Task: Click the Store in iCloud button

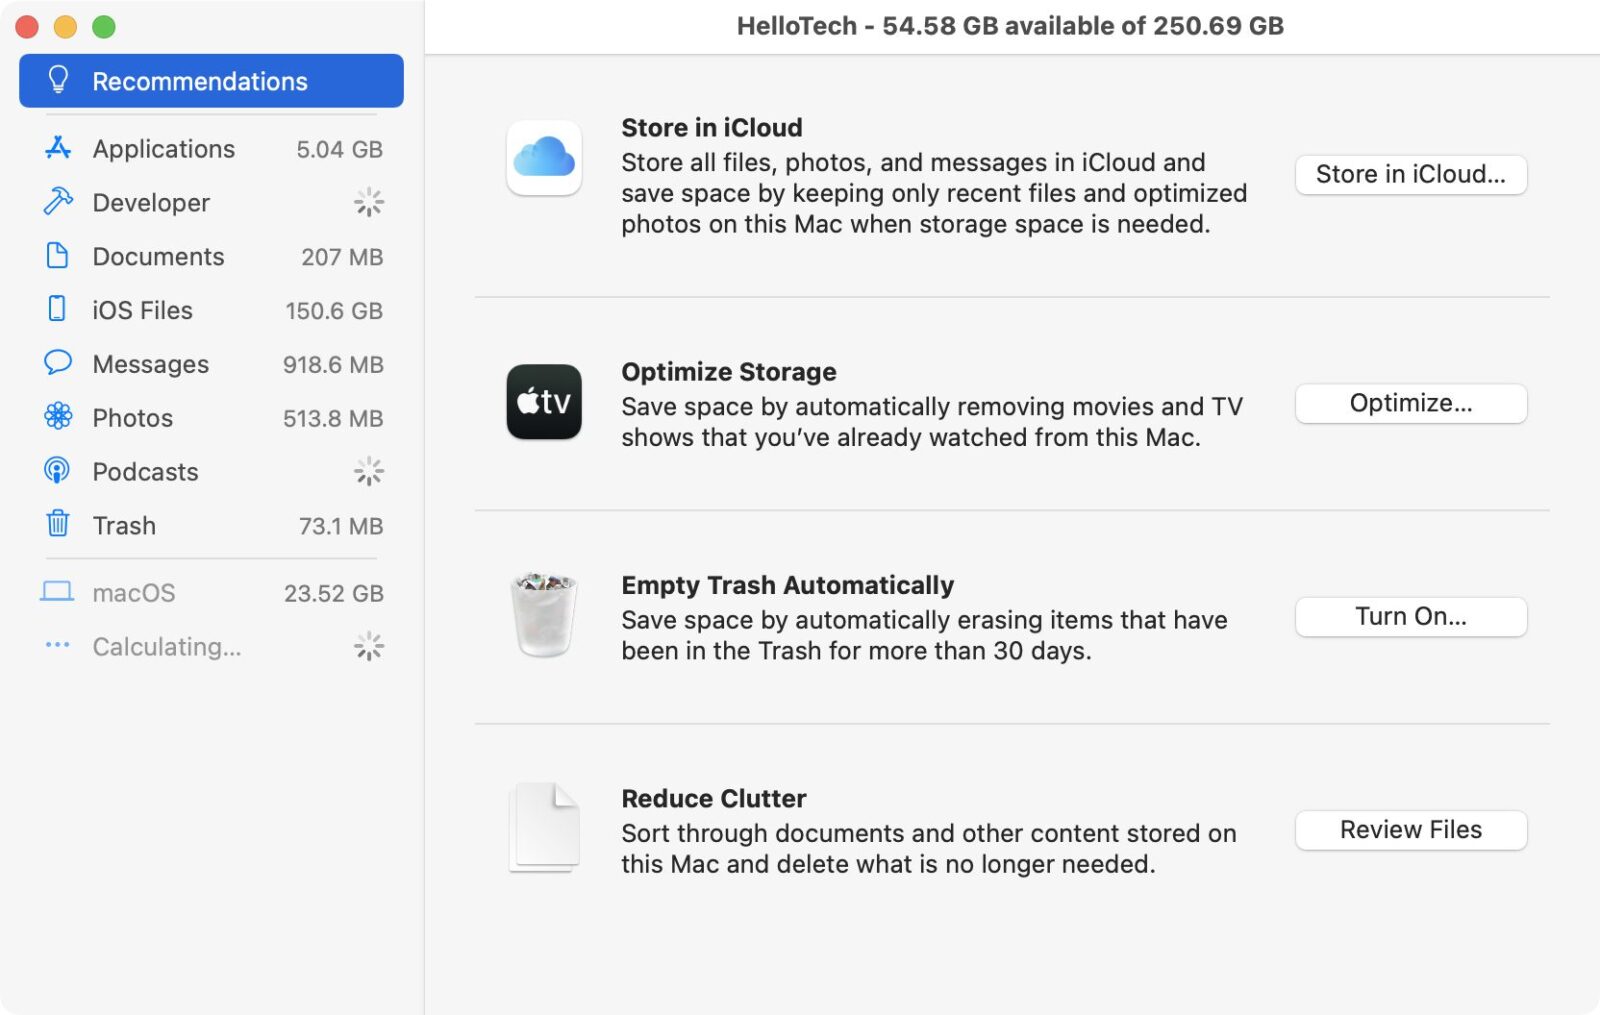Action: [1410, 174]
